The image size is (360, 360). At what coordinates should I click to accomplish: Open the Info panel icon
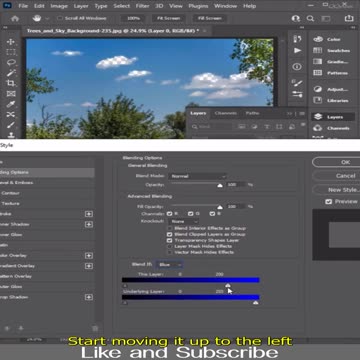tap(297, 67)
